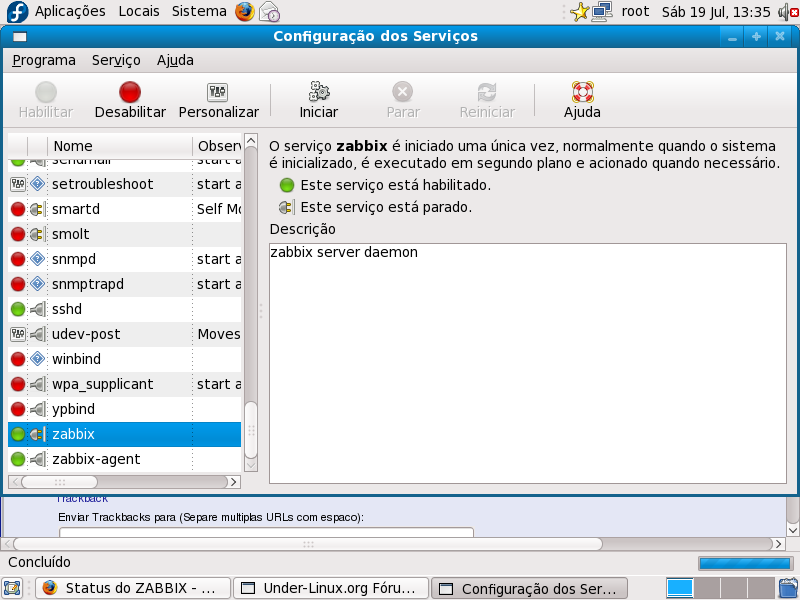The width and height of the screenshot is (800, 600).
Task: Click the service list vertical scrollbar thumb
Action: click(x=251, y=430)
